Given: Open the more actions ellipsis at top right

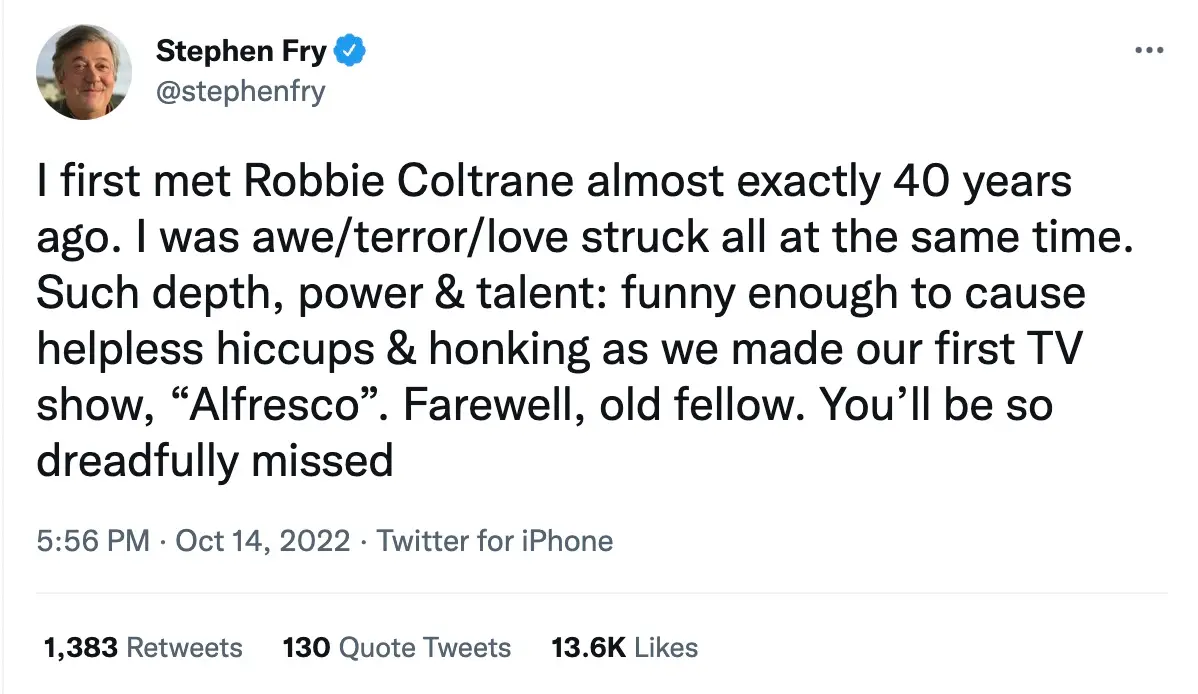Looking at the screenshot, I should click(1151, 48).
